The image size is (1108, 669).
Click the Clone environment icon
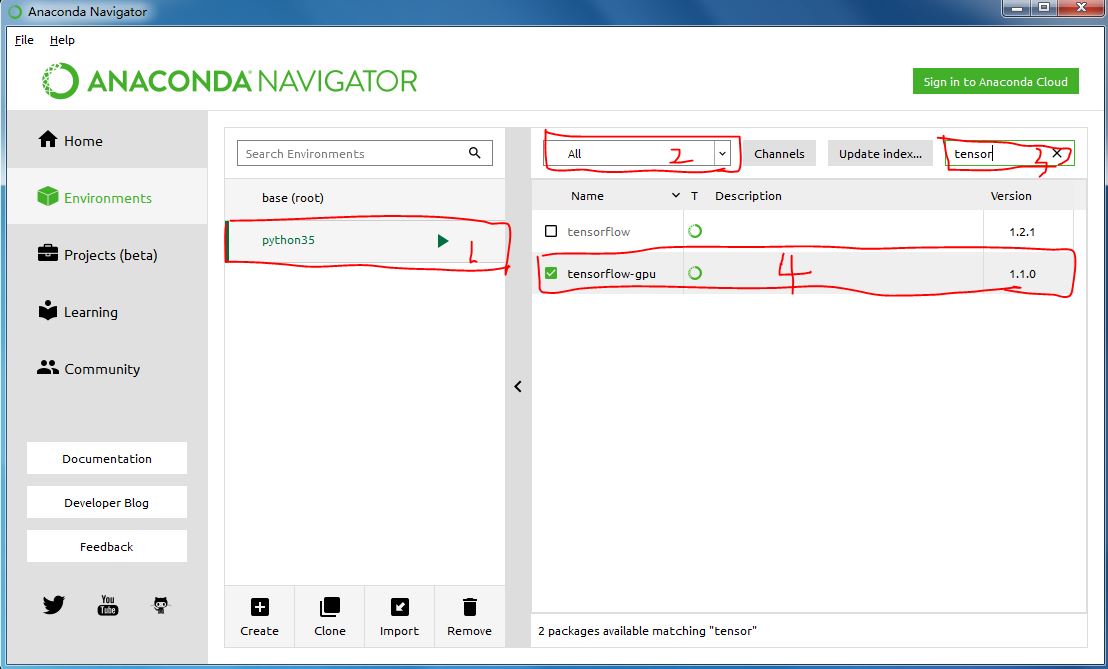click(329, 607)
